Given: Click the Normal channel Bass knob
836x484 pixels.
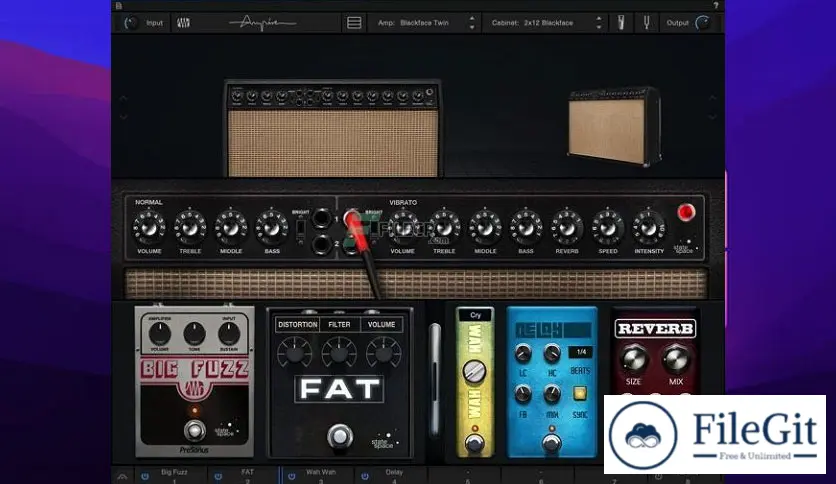Looking at the screenshot, I should pyautogui.click(x=272, y=228).
